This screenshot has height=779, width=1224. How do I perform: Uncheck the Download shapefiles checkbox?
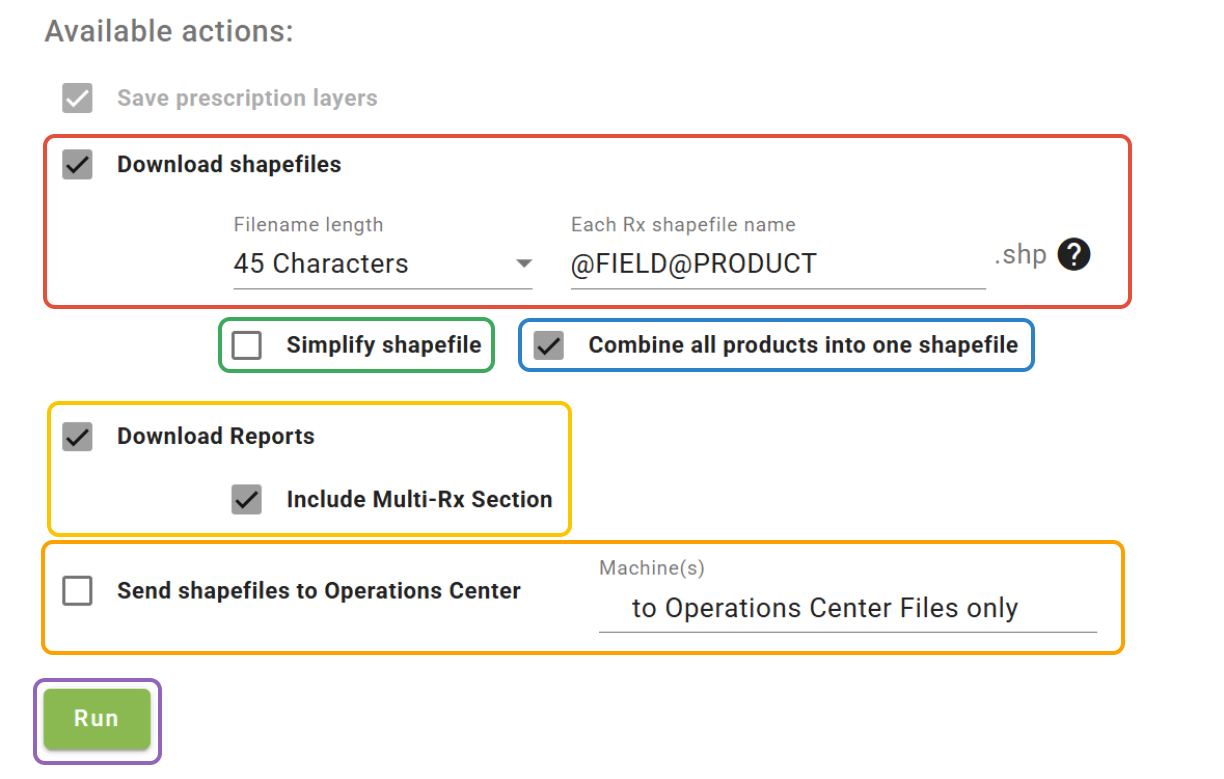78,165
